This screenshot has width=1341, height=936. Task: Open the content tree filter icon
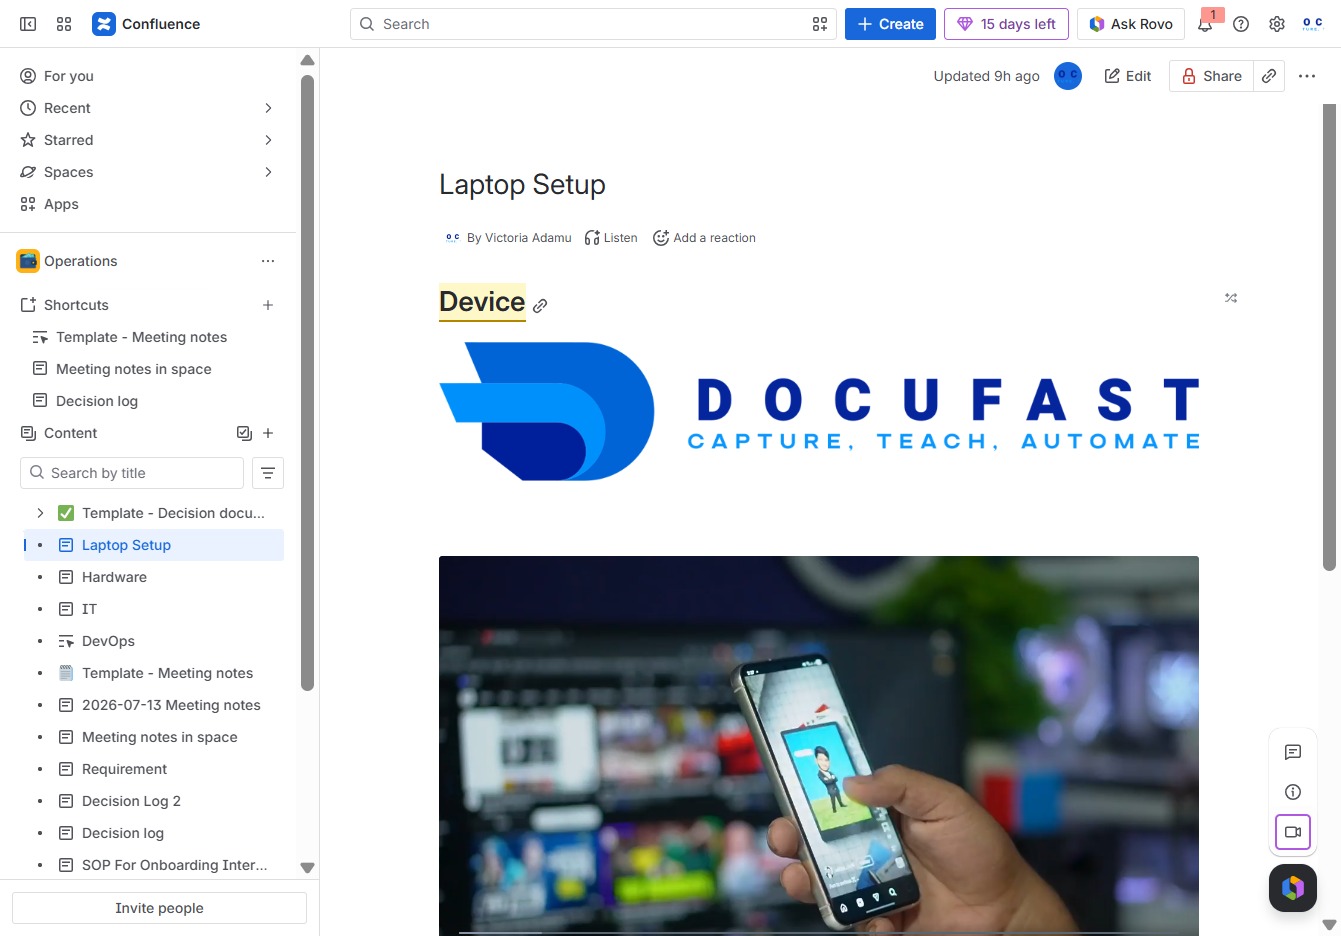coord(268,473)
